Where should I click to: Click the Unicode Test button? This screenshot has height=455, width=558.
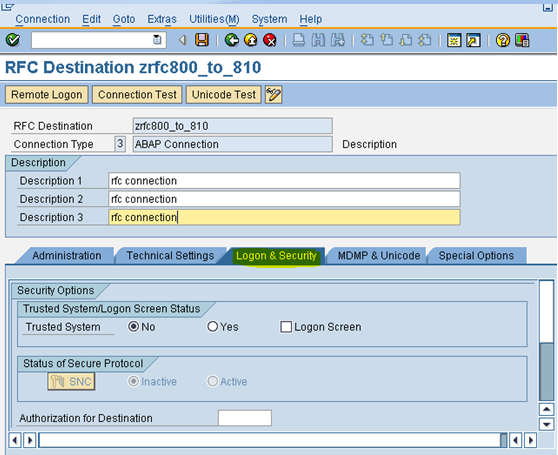pyautogui.click(x=223, y=95)
